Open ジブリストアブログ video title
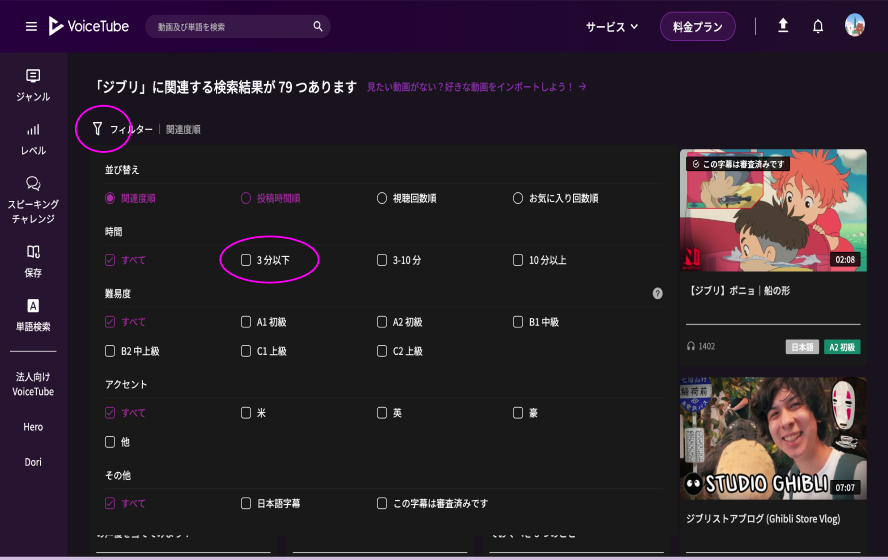 [763, 519]
